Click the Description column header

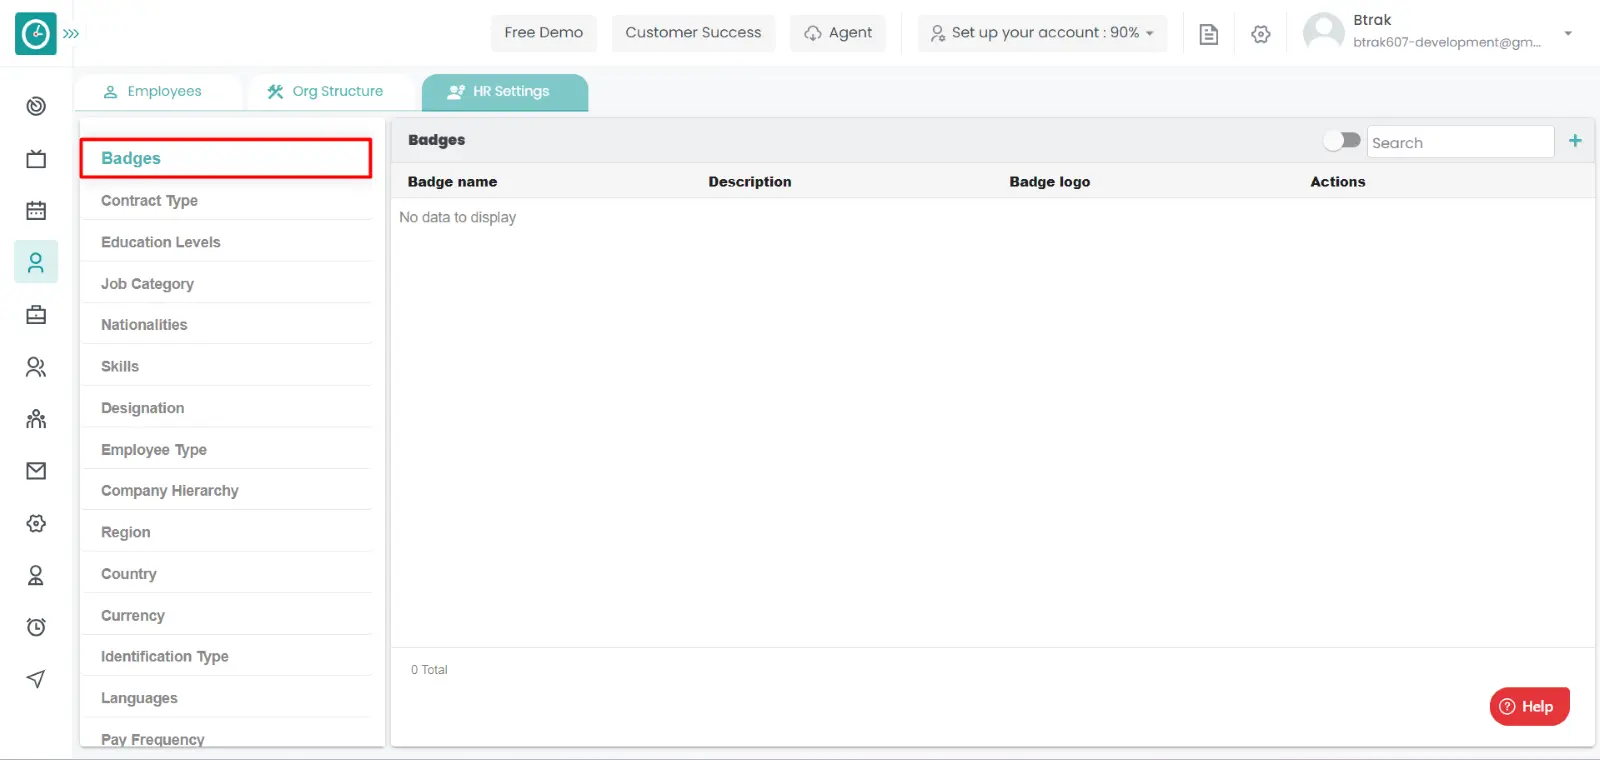[750, 182]
